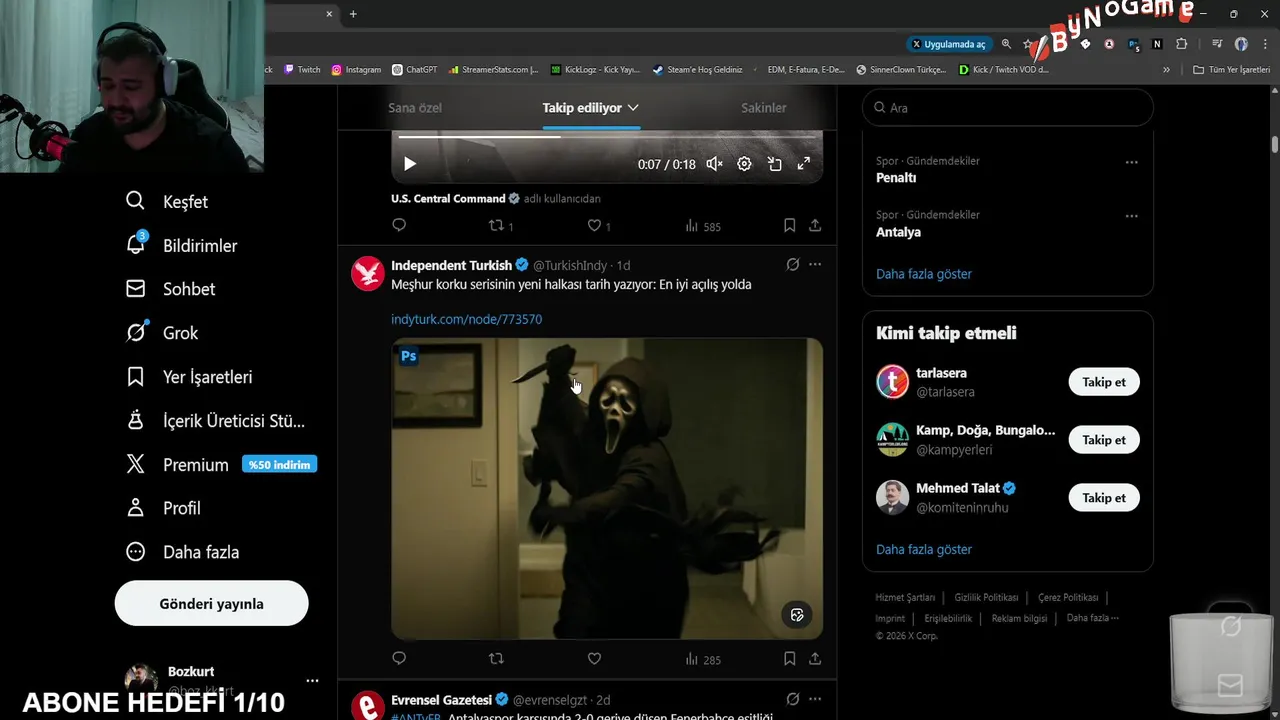Screen dimensions: 1280x720
Task: Open Gizlilik Politikası footer link
Action: coord(986,597)
